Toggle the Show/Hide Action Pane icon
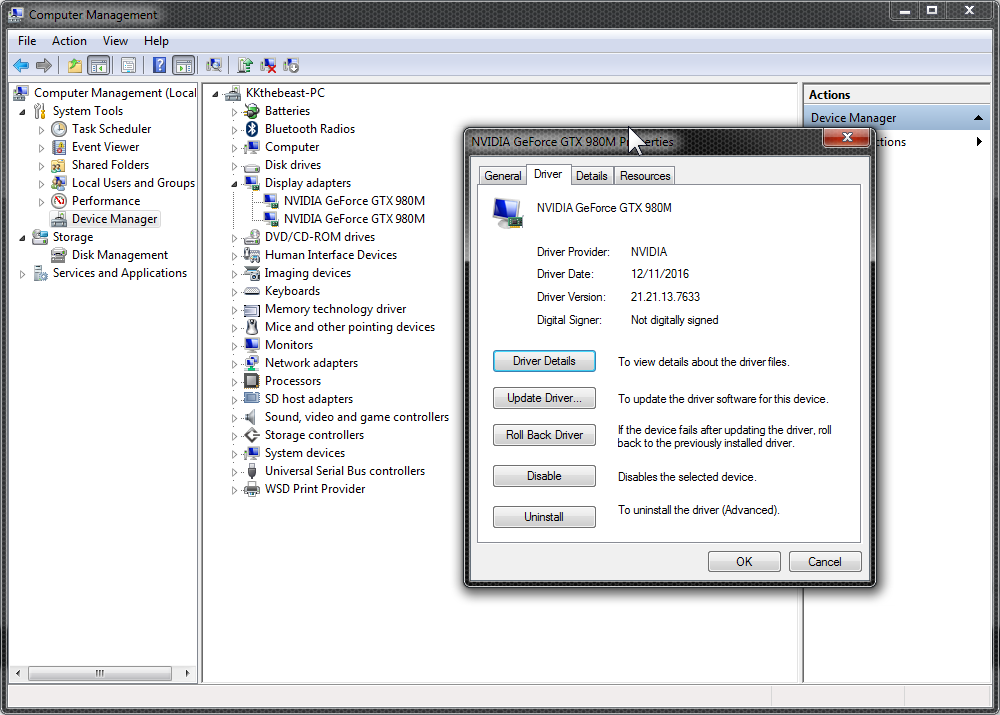The image size is (1000, 715). [x=184, y=65]
